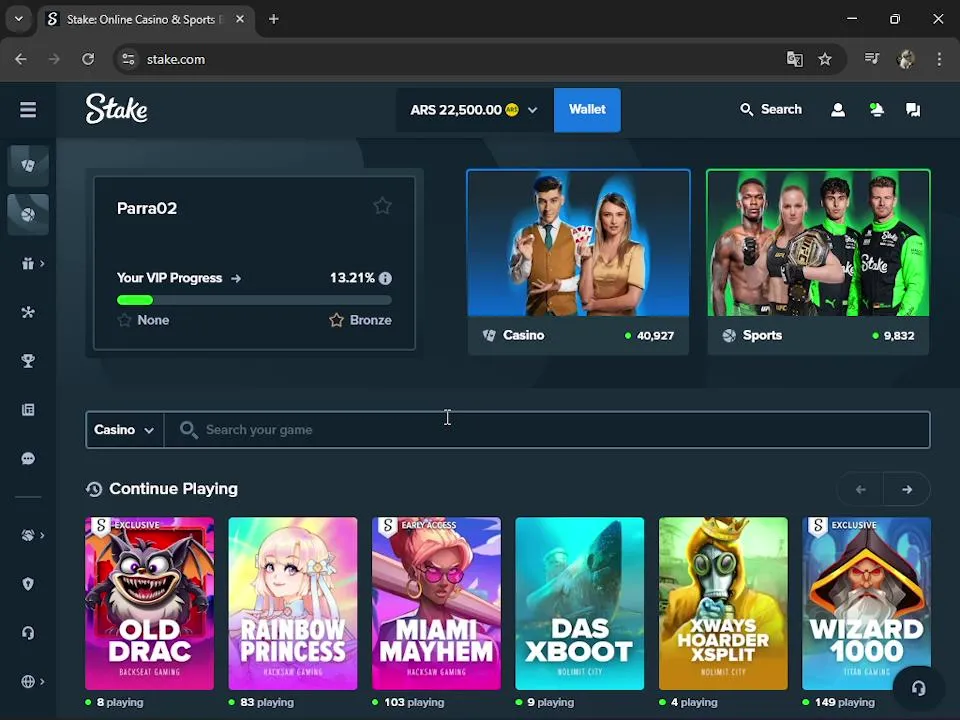The image size is (960, 720).
Task: Open the Das xBoot game
Action: tap(580, 604)
